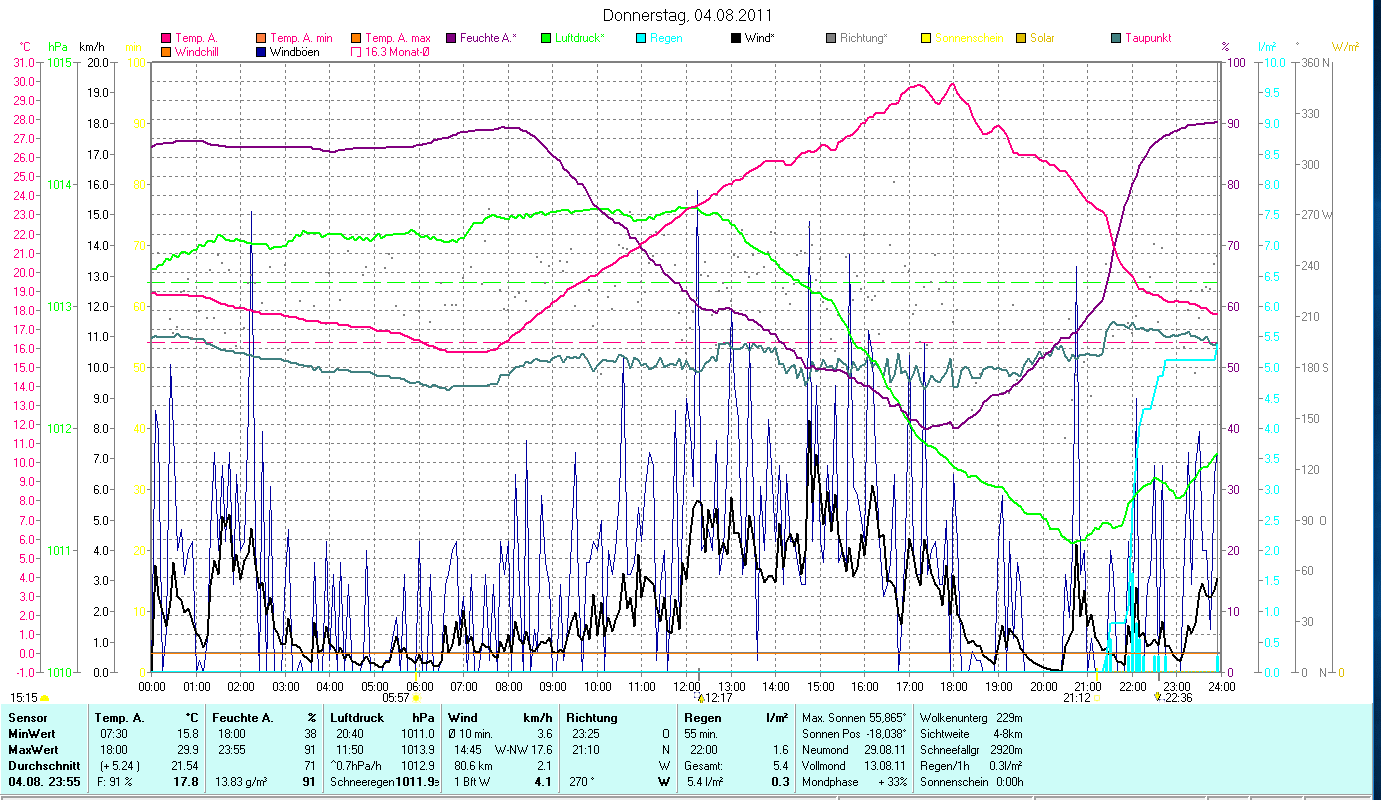Click the black Wind legend square
The image size is (1381, 800).
tap(735, 38)
